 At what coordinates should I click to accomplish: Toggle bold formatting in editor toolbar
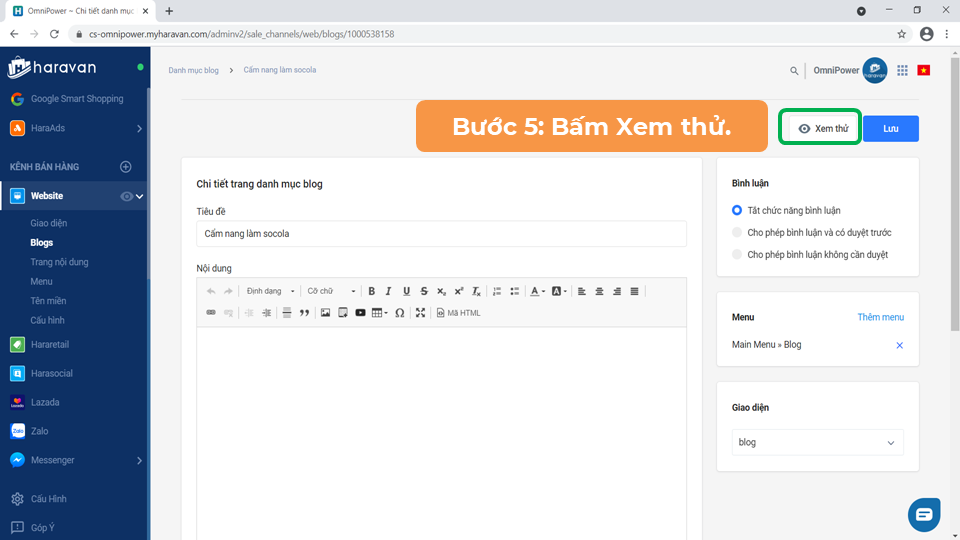[x=371, y=291]
